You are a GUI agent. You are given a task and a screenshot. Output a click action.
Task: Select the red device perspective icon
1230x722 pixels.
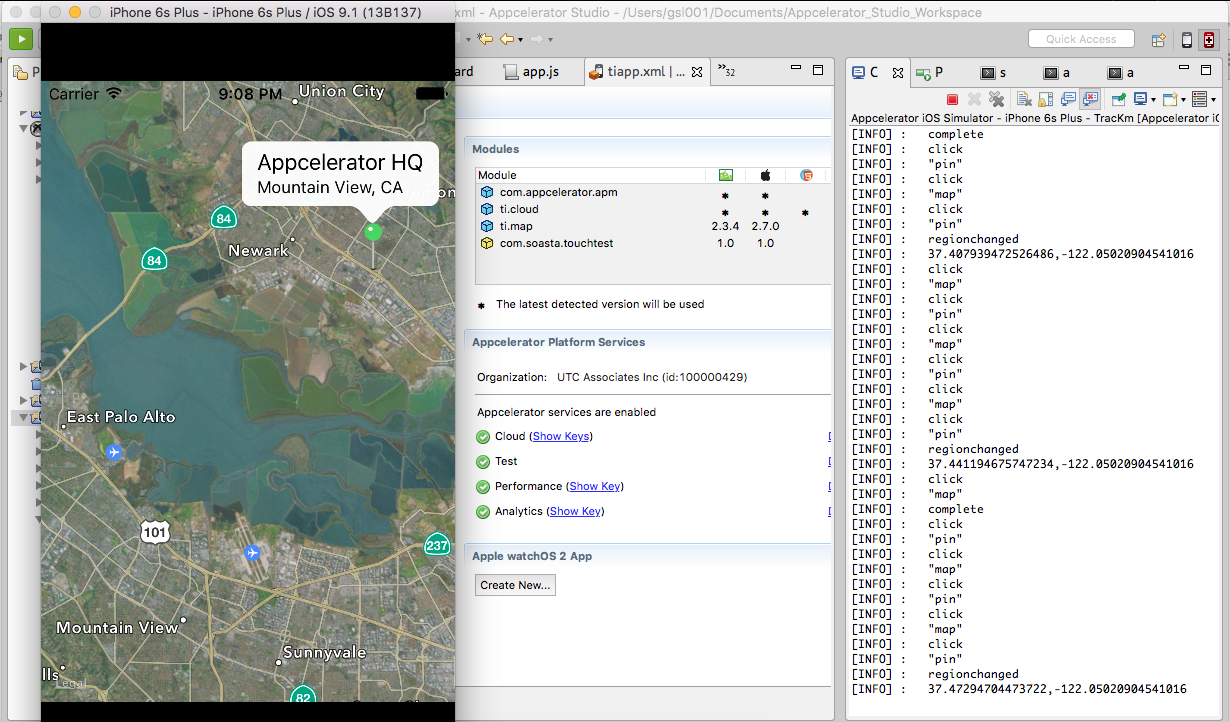[x=1209, y=40]
